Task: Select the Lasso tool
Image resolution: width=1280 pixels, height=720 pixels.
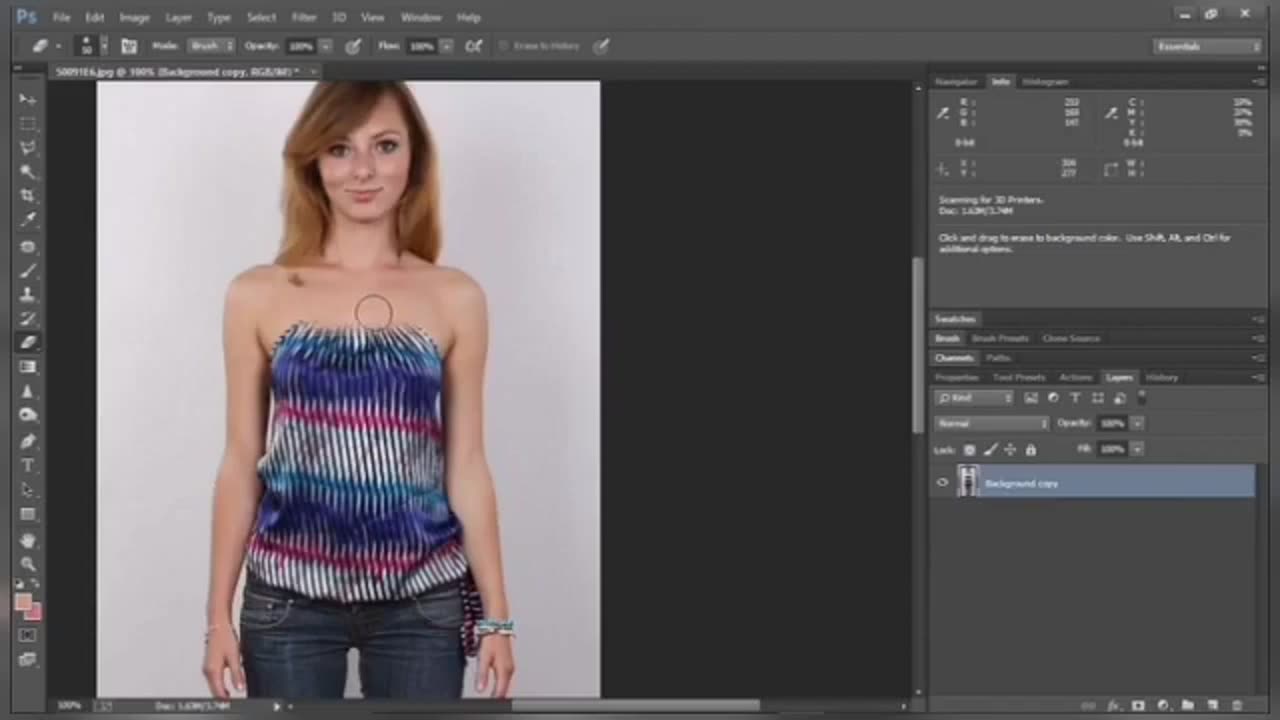Action: tap(28, 148)
